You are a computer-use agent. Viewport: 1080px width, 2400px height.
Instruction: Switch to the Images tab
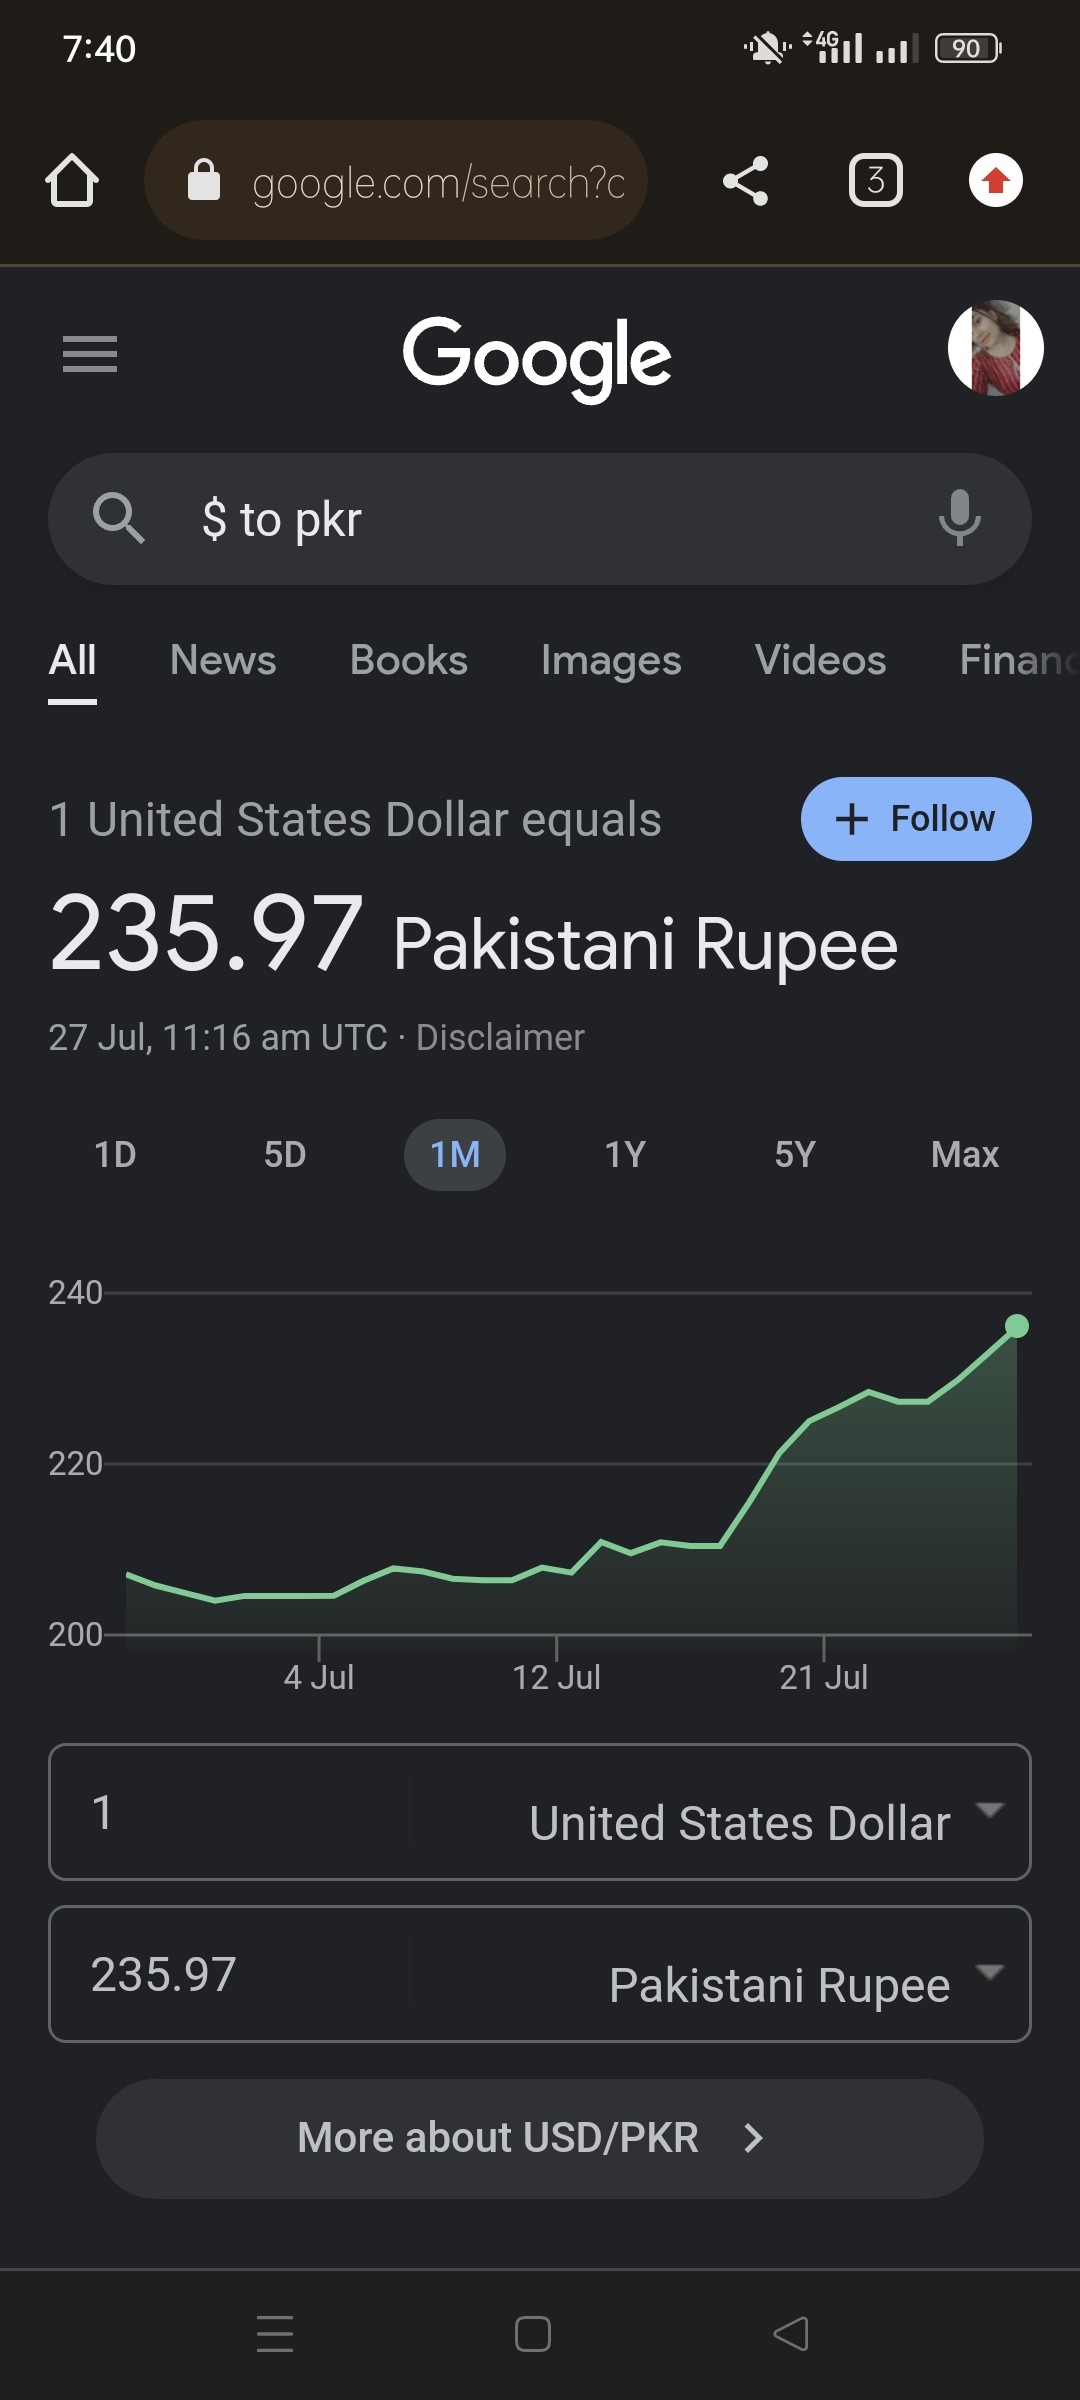pos(611,660)
